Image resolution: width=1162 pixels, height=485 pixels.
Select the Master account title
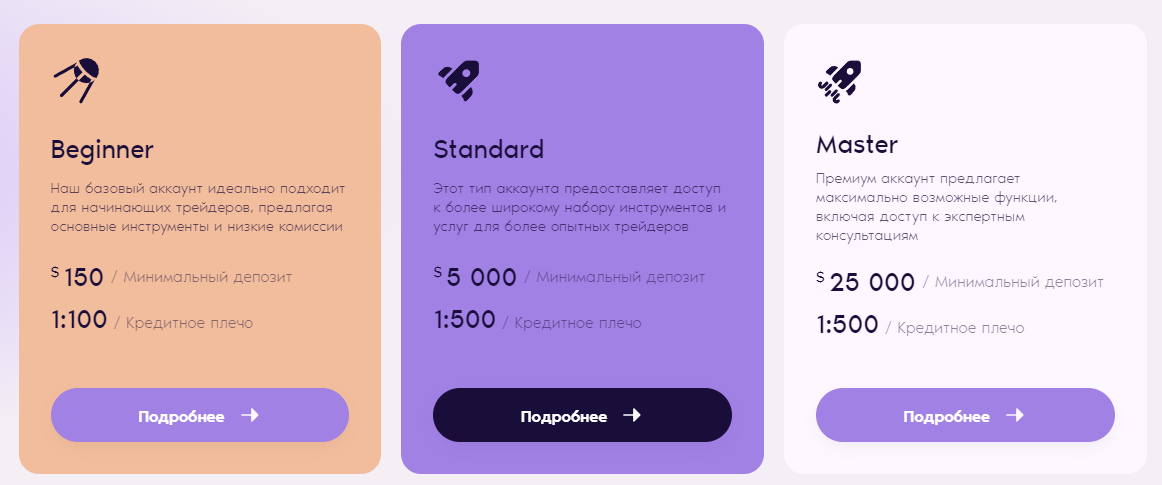(x=856, y=145)
